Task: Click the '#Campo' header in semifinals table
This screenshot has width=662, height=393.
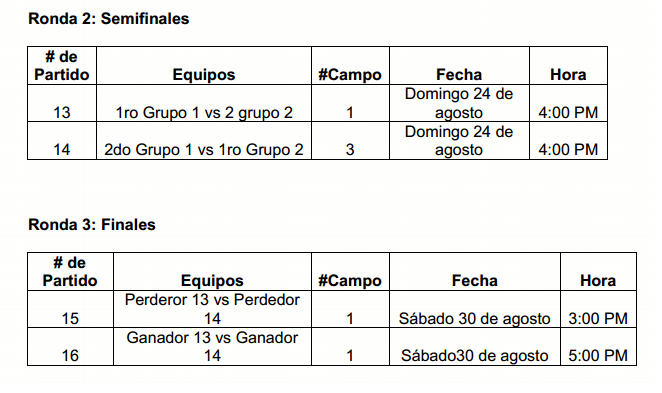Action: pos(350,66)
